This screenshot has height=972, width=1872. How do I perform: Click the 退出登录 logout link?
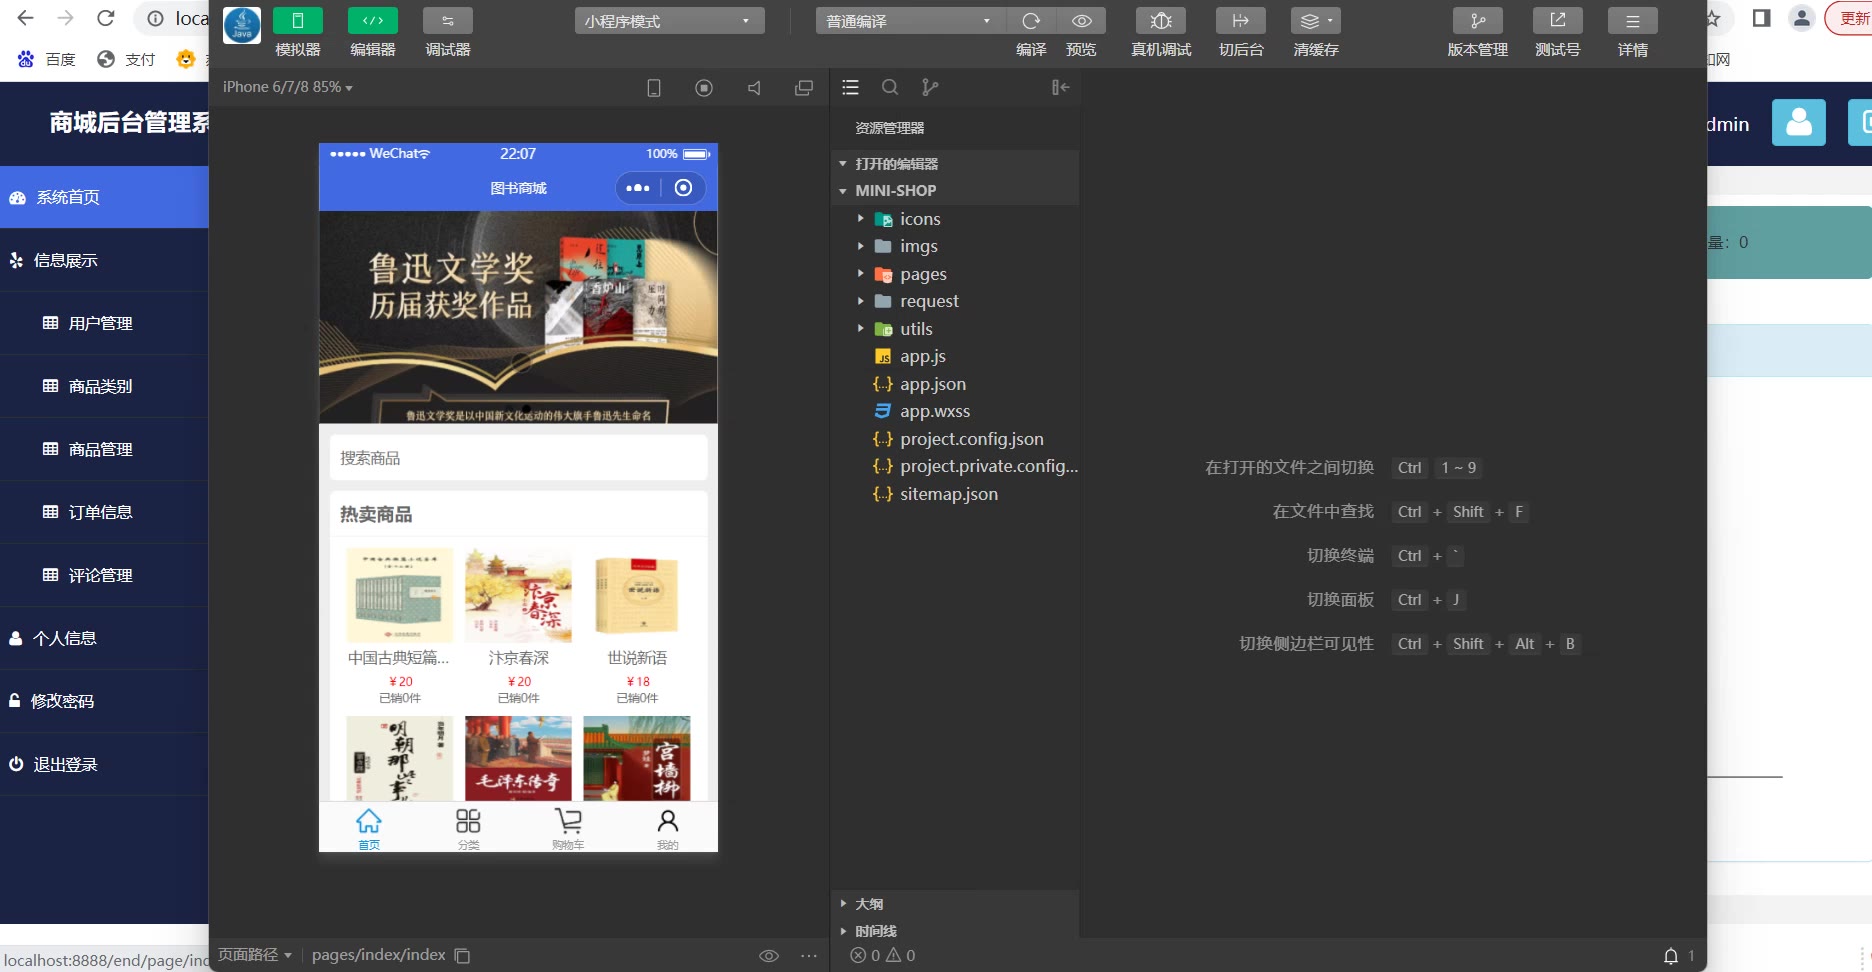[65, 765]
